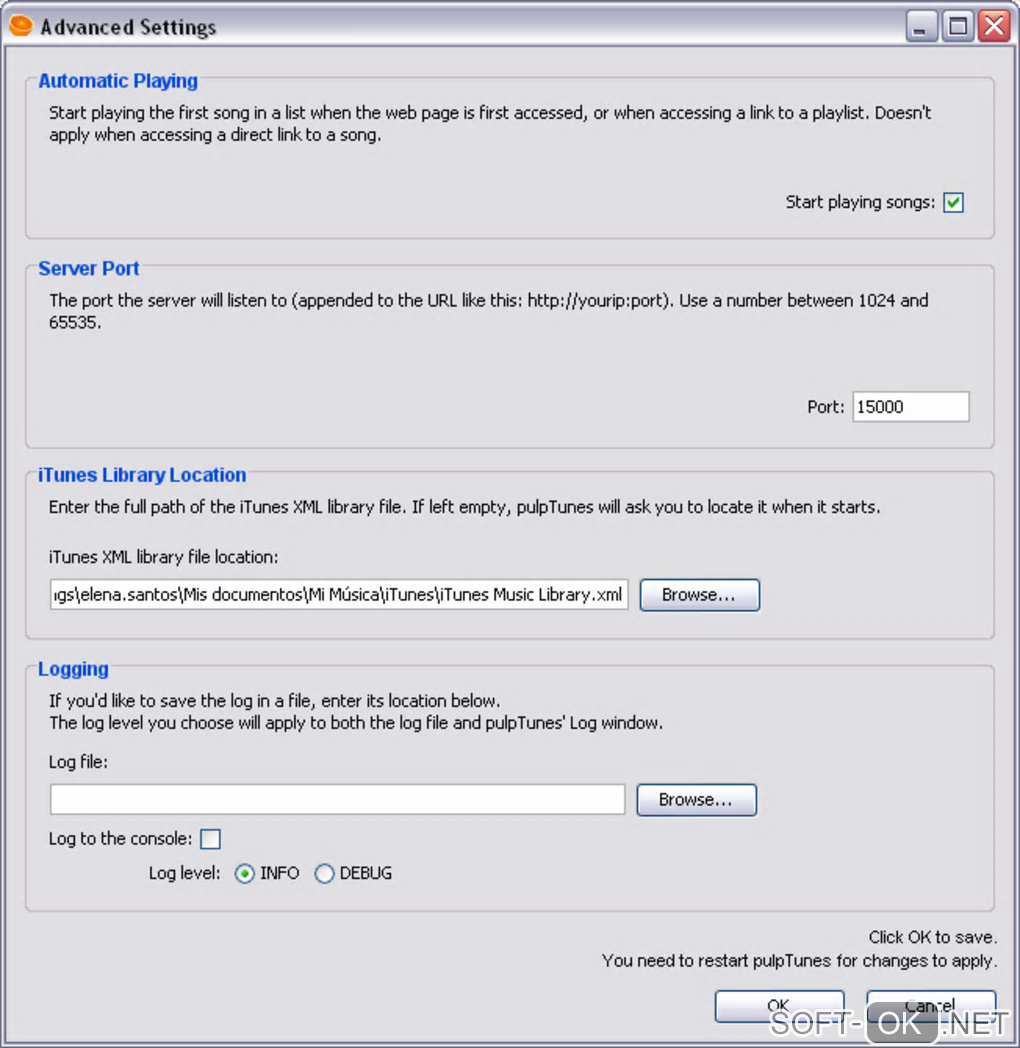
Task: Click the pulpTunes orange icon in title bar
Action: (x=21, y=26)
